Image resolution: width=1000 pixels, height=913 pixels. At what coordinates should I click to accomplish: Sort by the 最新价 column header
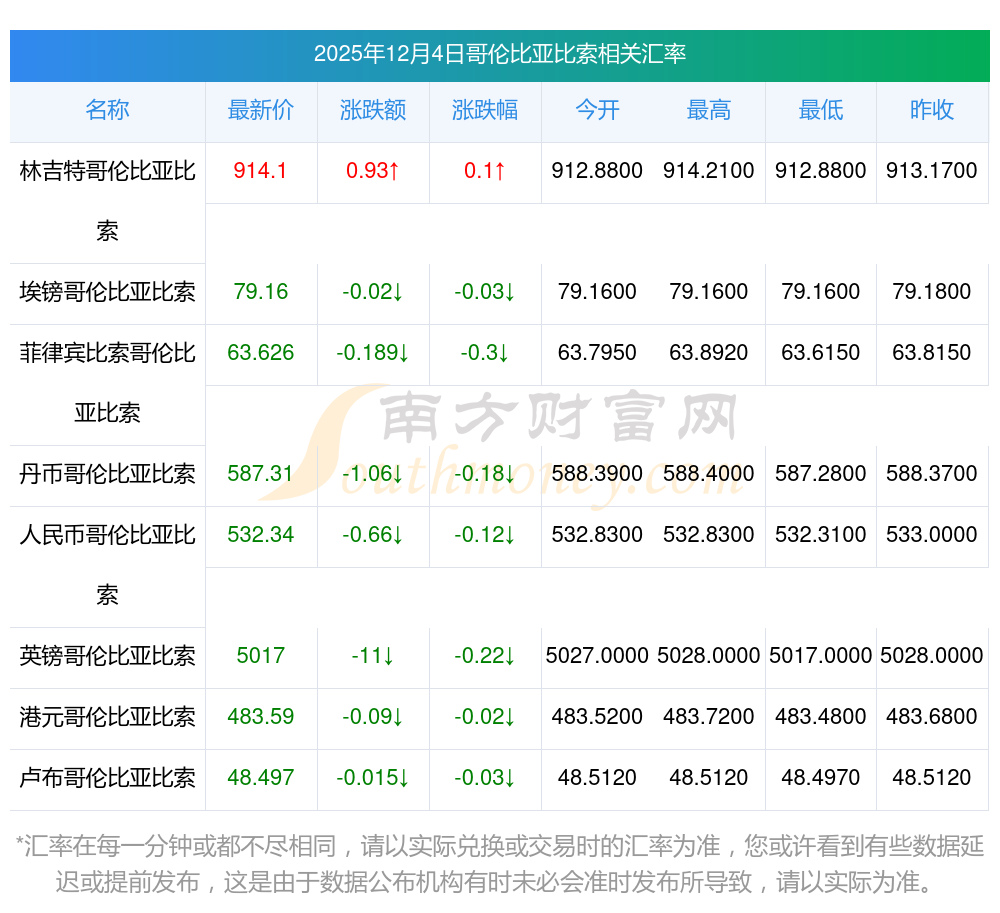pyautogui.click(x=261, y=110)
